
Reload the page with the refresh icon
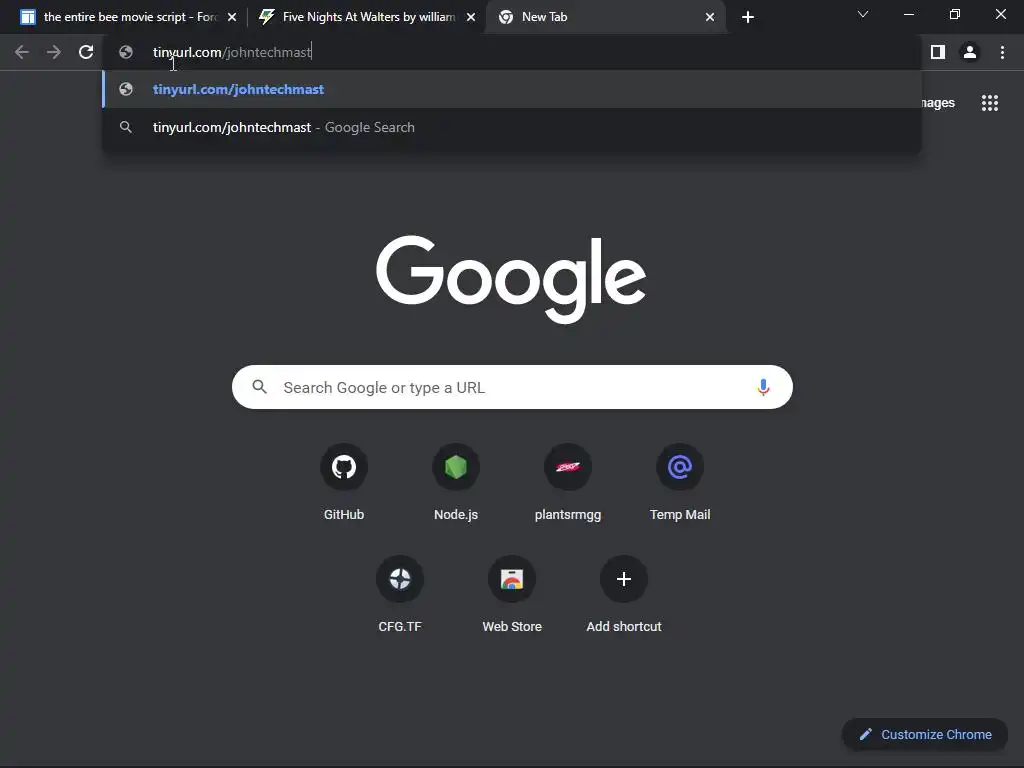coord(86,52)
